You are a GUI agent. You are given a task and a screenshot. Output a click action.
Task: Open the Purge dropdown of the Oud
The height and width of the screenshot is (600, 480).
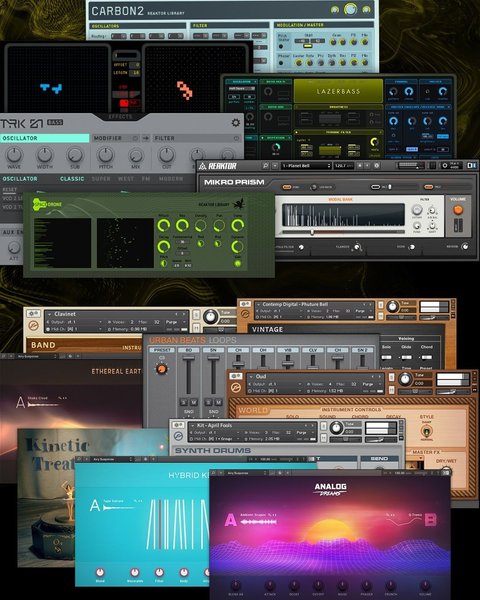click(x=370, y=384)
